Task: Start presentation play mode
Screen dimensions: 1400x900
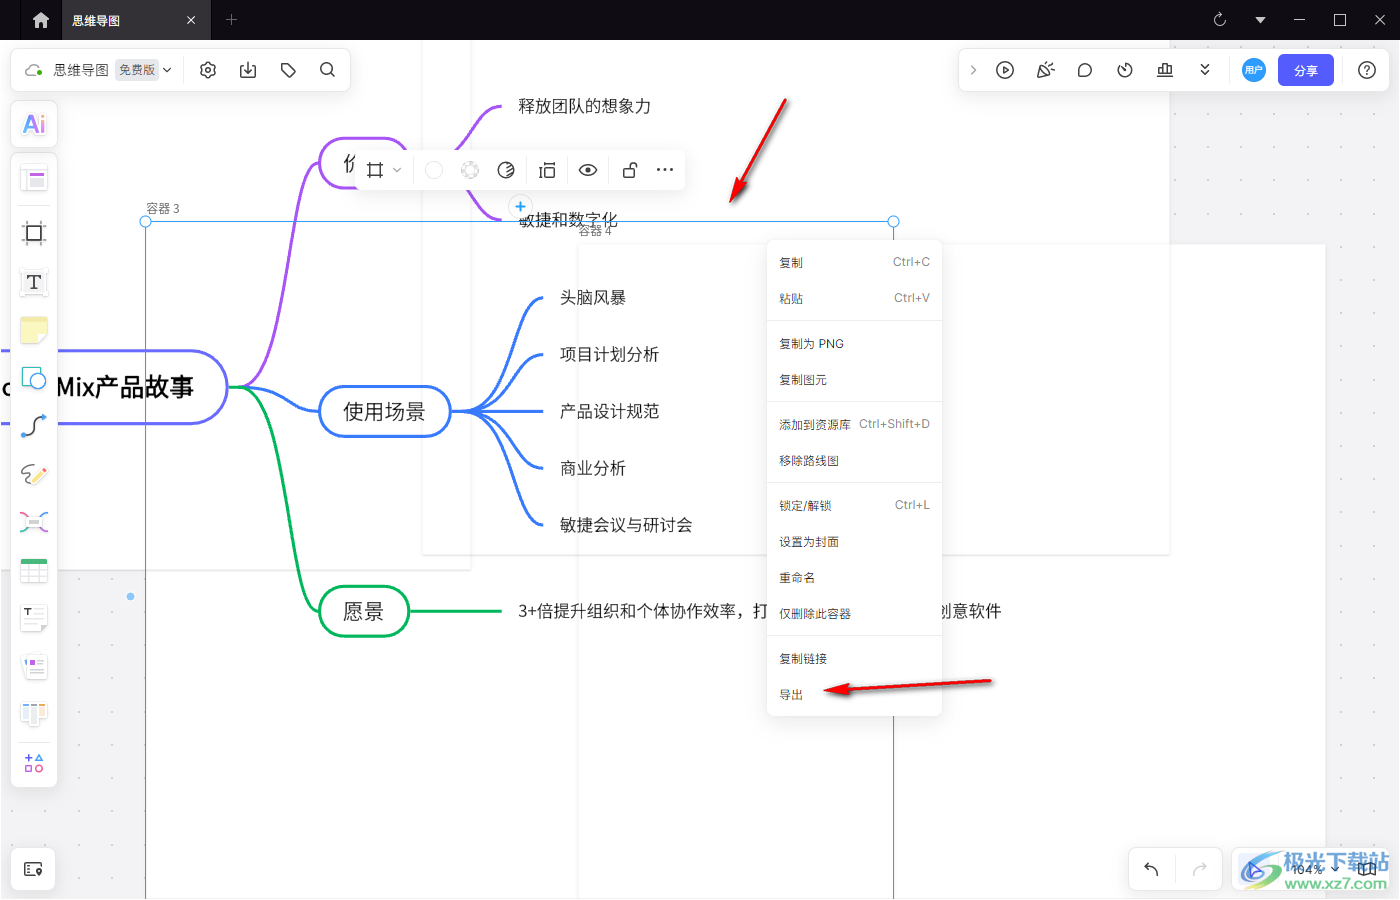Action: (1005, 70)
